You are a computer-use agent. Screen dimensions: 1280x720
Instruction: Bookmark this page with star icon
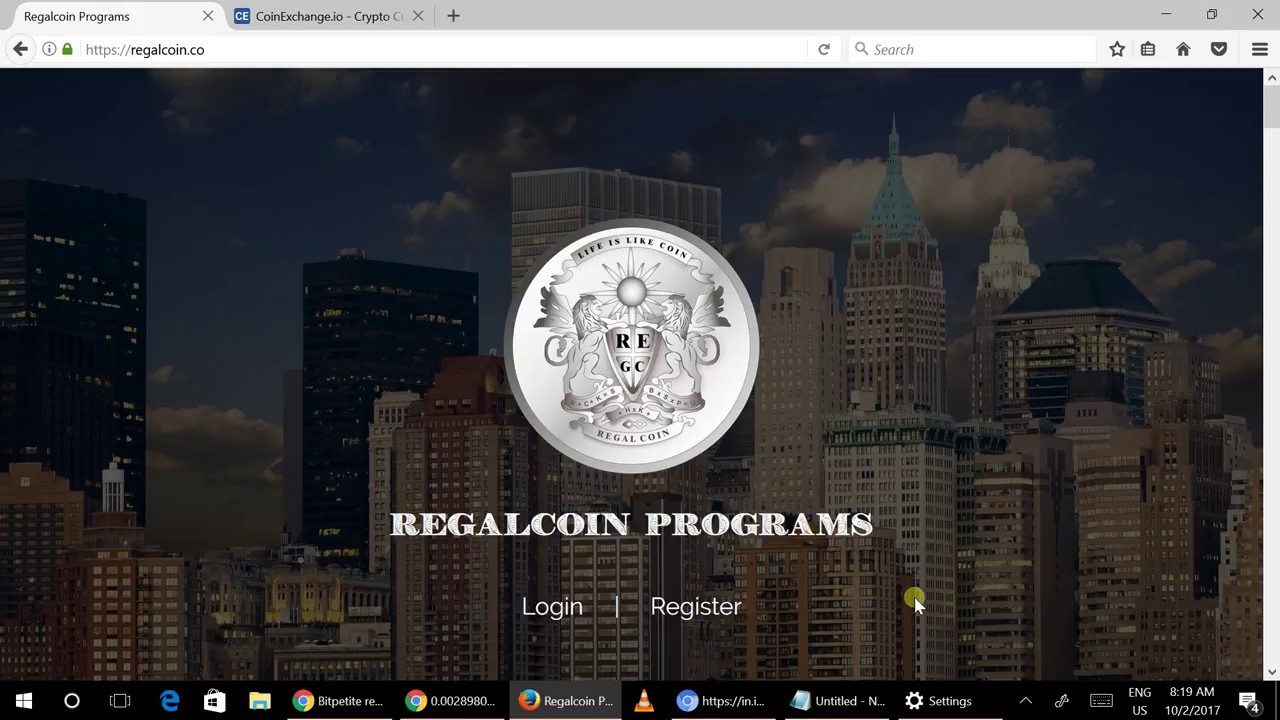tap(1117, 49)
